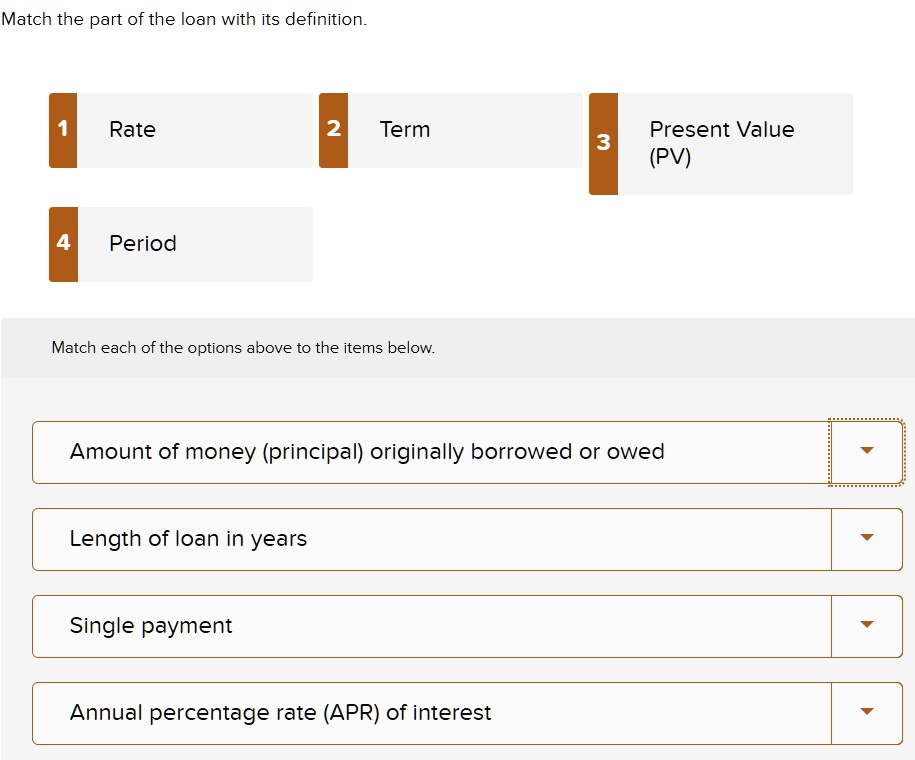
Task: Select the option tile labeled Term
Action: point(450,129)
